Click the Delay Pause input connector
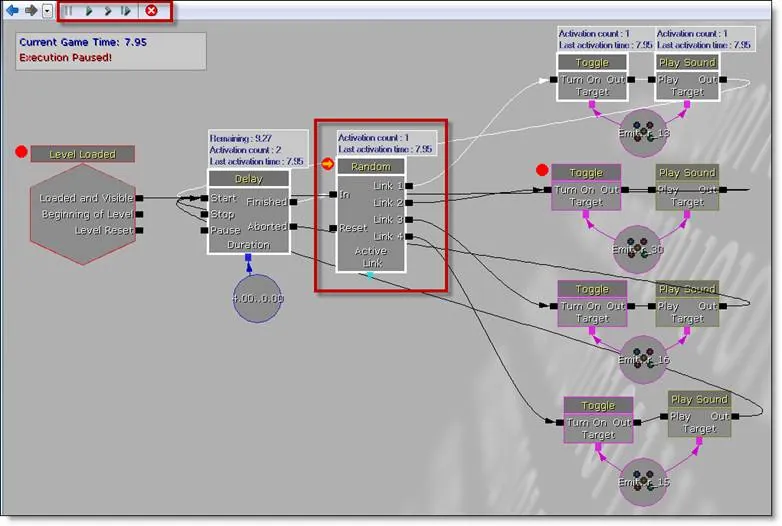Image resolution: width=782 pixels, height=526 pixels. pyautogui.click(x=204, y=230)
